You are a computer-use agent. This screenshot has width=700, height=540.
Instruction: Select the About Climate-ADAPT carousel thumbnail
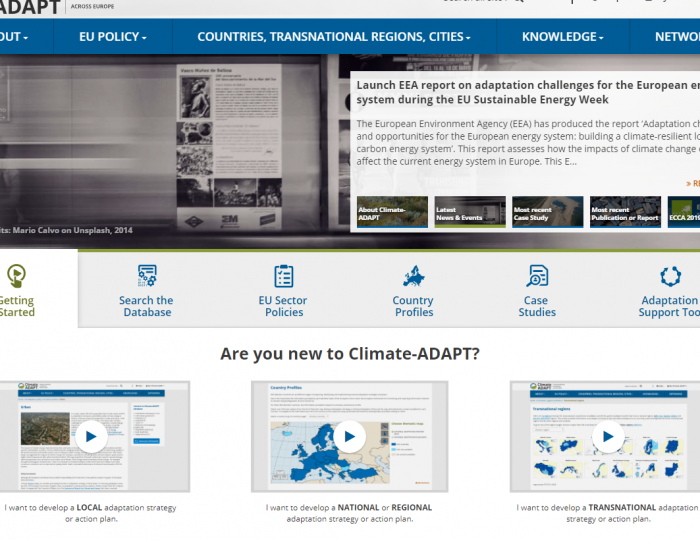coord(392,212)
